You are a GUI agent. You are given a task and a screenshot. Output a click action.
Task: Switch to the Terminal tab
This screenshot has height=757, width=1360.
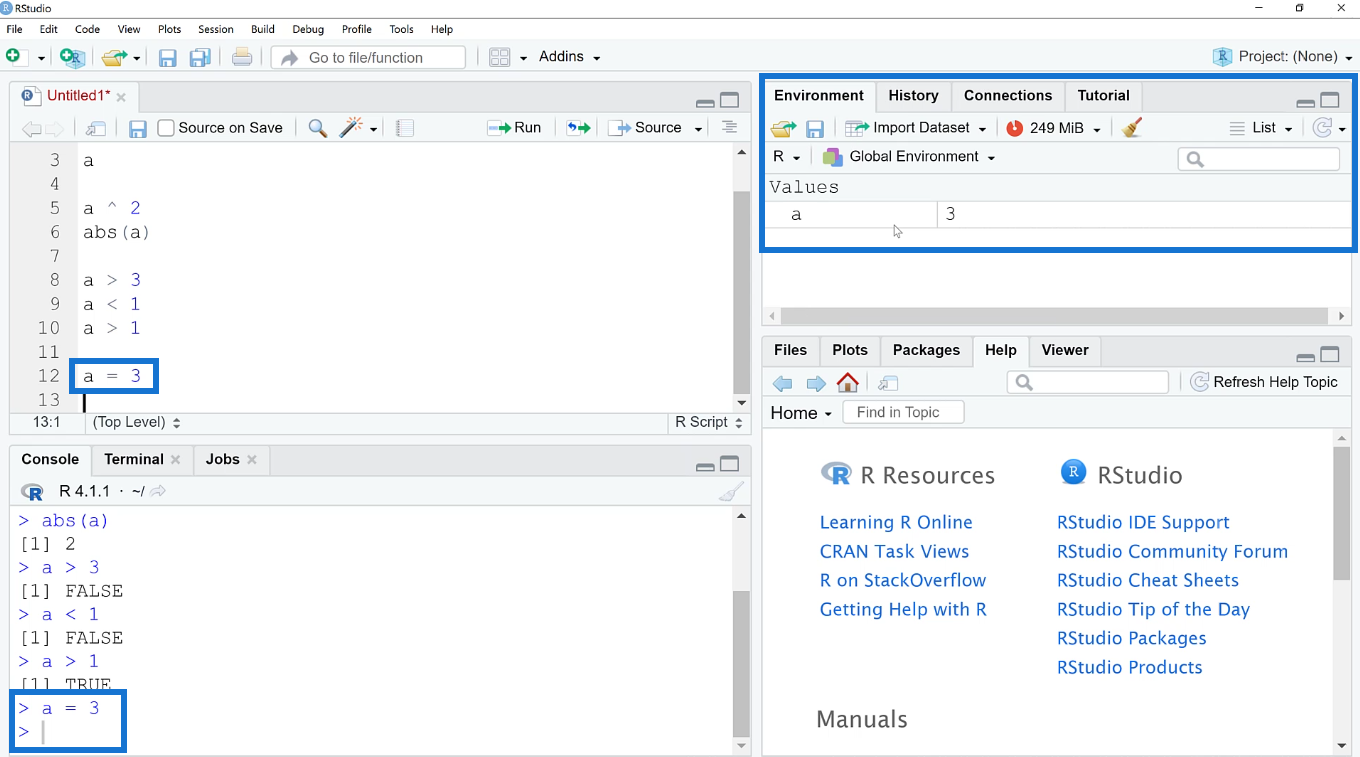[133, 459]
